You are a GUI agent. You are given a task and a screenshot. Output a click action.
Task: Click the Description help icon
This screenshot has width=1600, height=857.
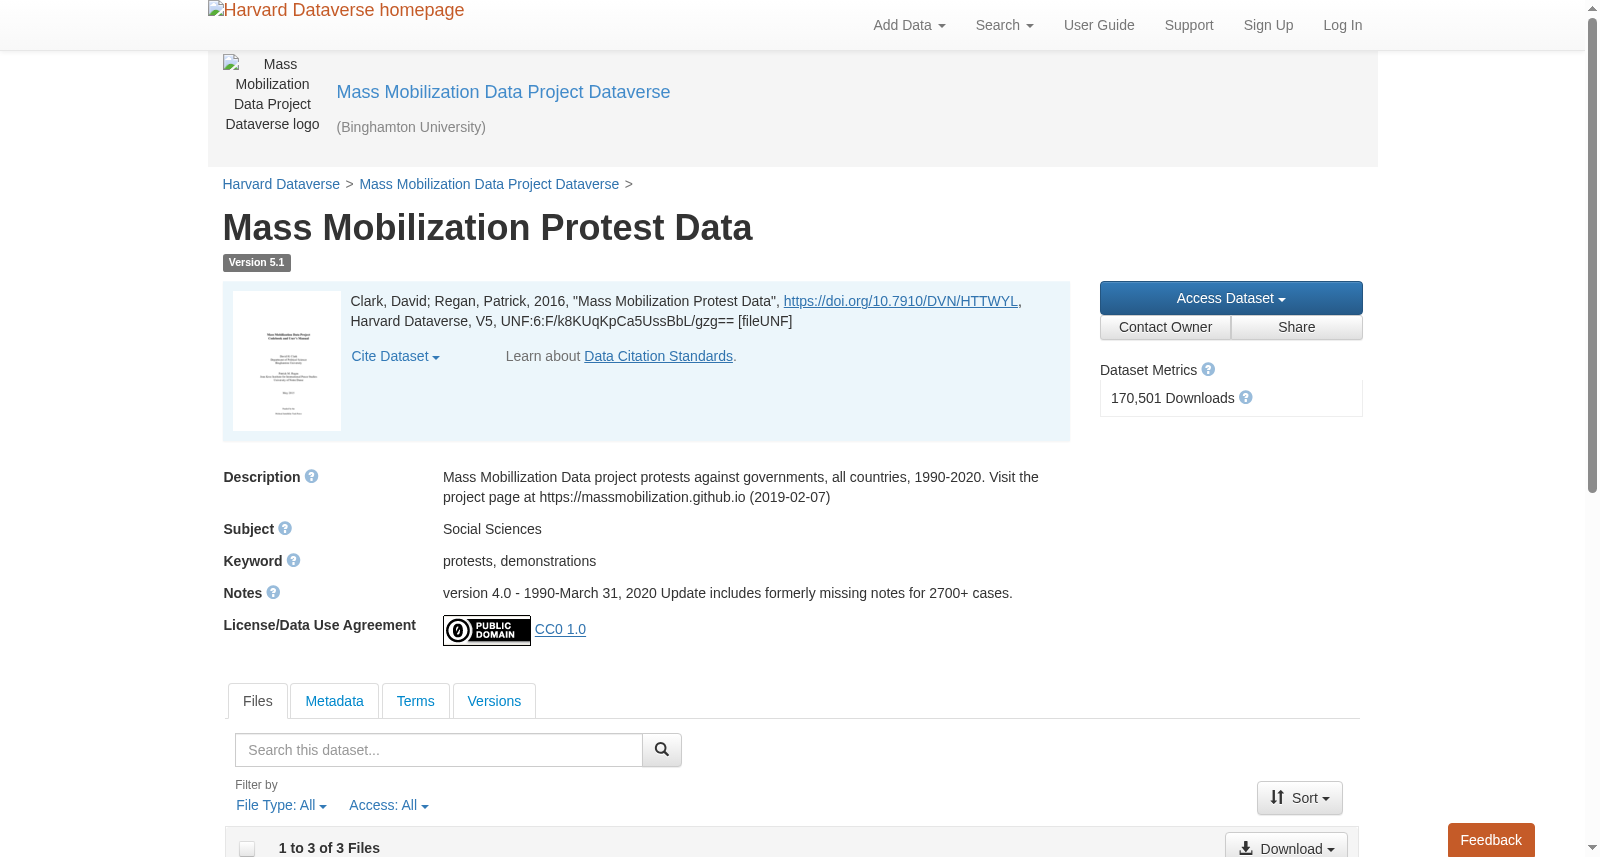(x=311, y=477)
